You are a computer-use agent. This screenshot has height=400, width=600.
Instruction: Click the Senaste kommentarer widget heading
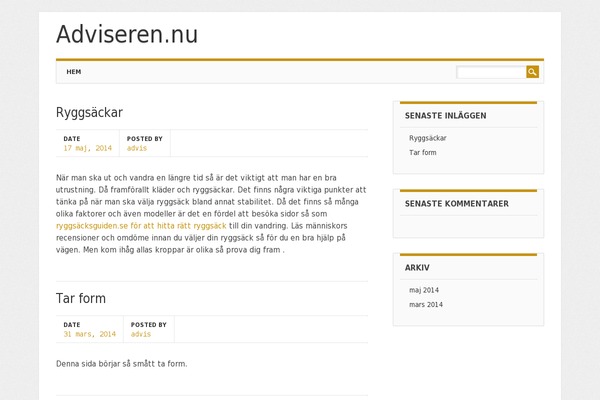(x=457, y=204)
